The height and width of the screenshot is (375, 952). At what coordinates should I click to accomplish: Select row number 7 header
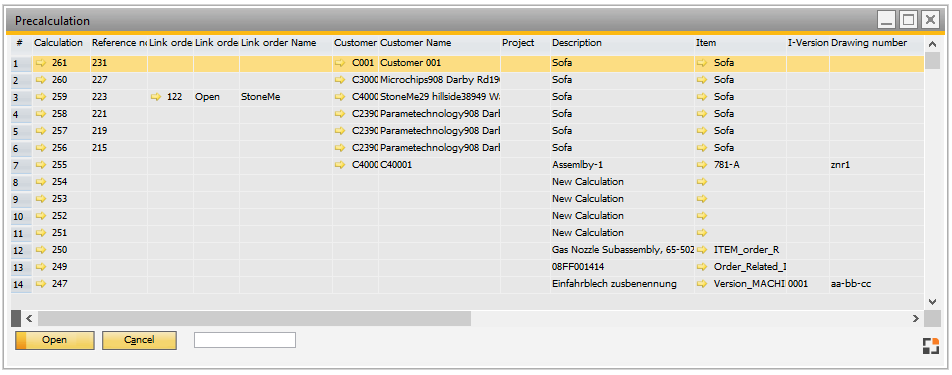tap(21, 165)
